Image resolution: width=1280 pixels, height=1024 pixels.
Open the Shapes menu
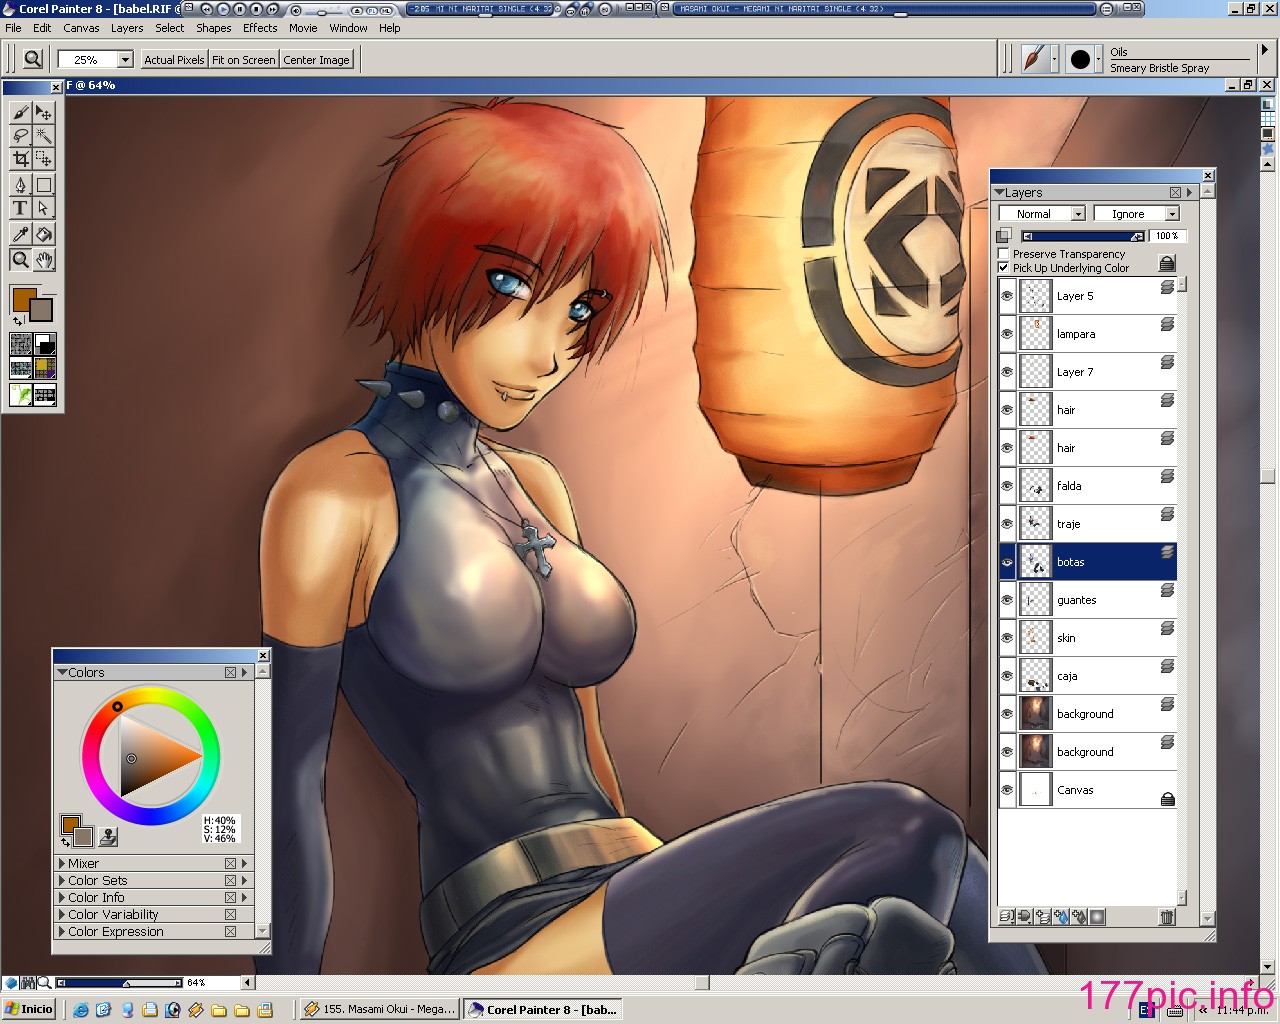point(214,28)
